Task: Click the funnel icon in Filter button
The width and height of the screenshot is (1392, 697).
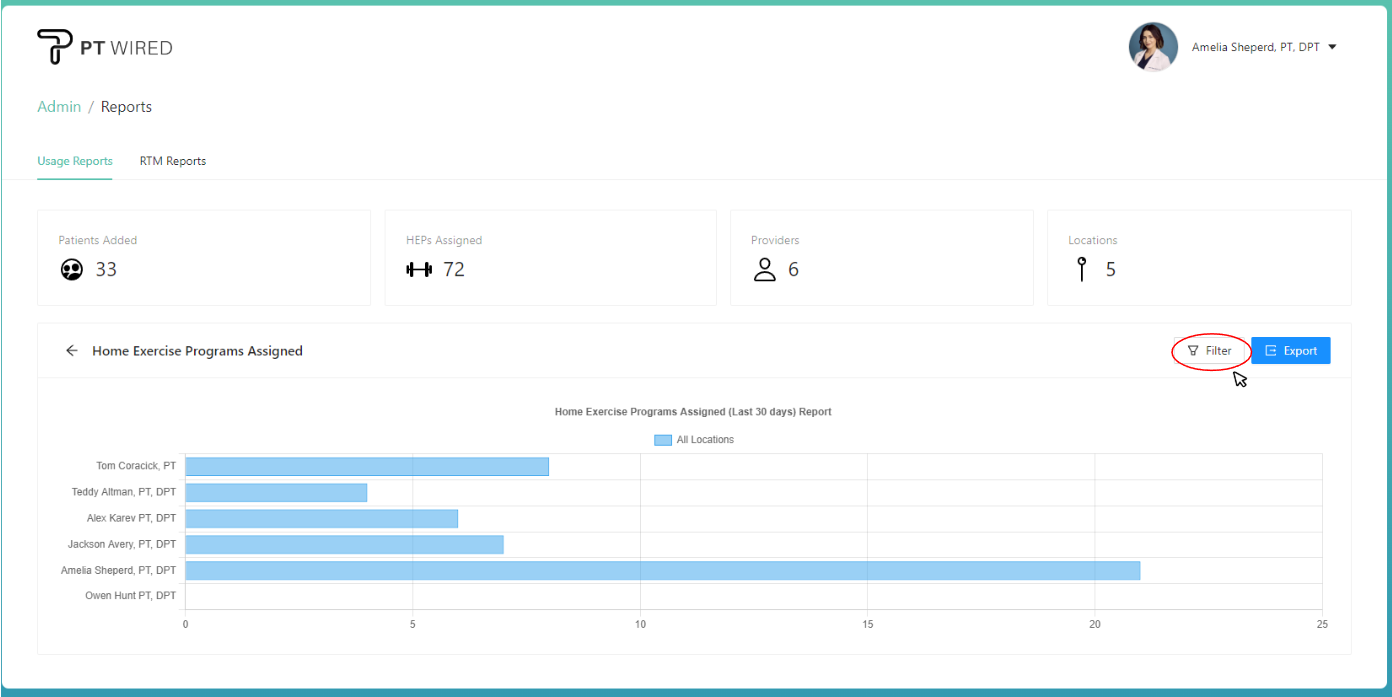Action: point(1193,351)
